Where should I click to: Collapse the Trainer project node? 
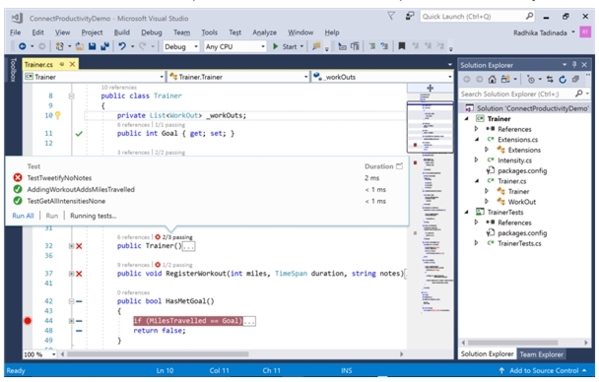pos(466,119)
